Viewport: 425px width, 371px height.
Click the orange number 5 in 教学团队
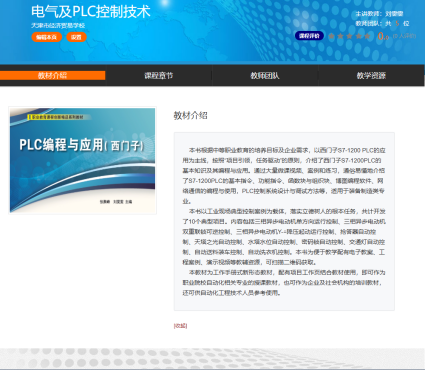point(397,23)
